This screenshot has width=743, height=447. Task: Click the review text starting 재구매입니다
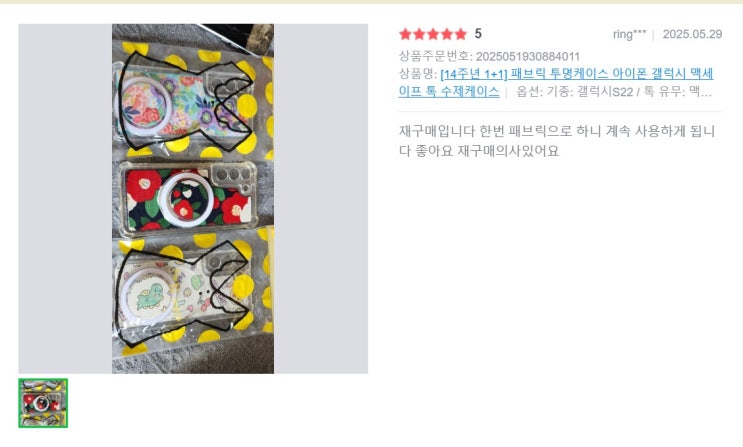coord(557,141)
